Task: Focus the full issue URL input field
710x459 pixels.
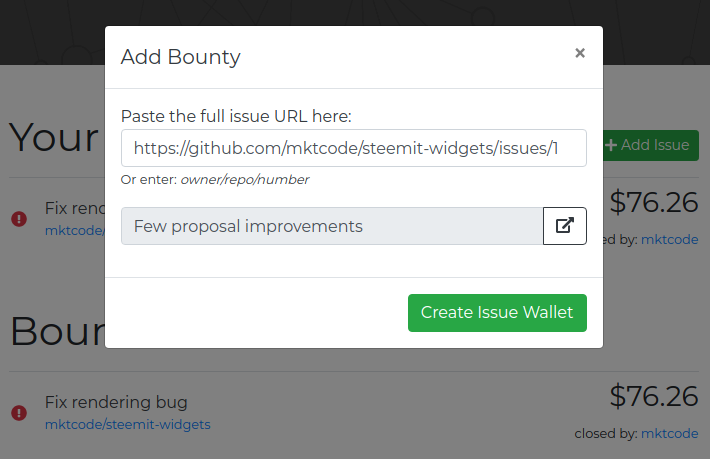Action: [x=354, y=148]
